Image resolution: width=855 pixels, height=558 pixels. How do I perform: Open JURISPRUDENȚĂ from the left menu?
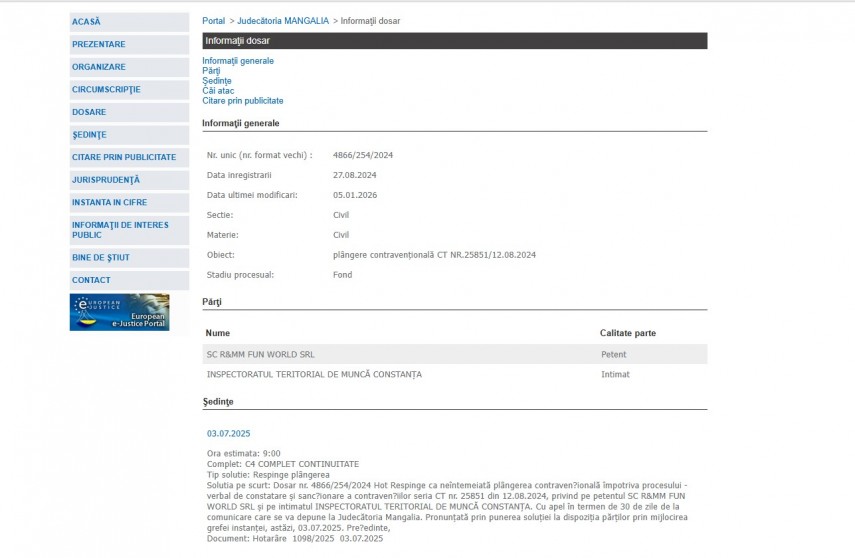point(106,179)
